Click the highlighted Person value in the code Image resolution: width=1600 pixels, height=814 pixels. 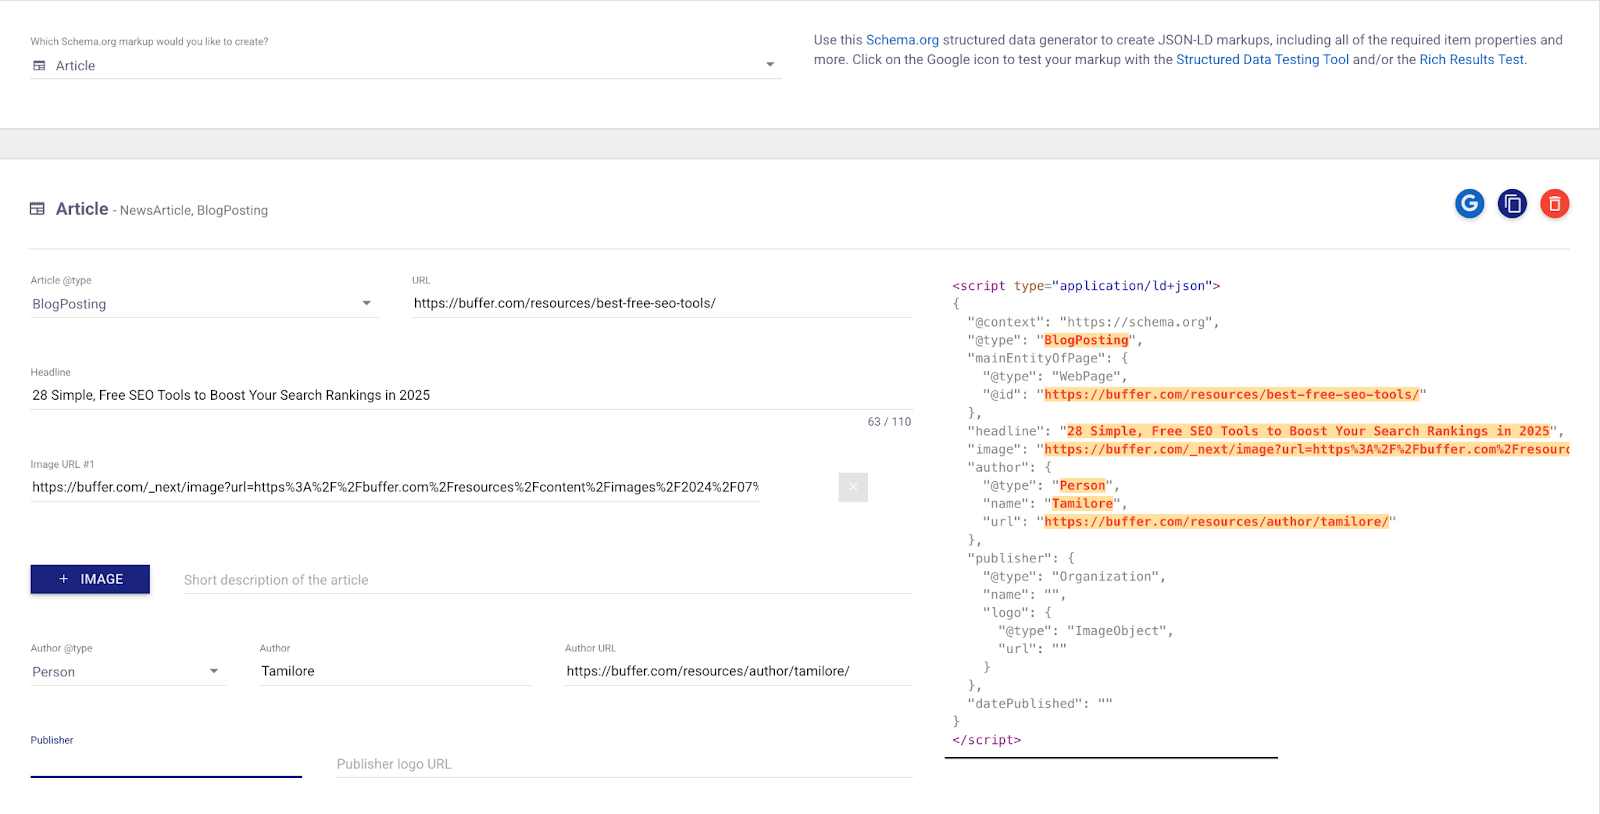(1082, 486)
